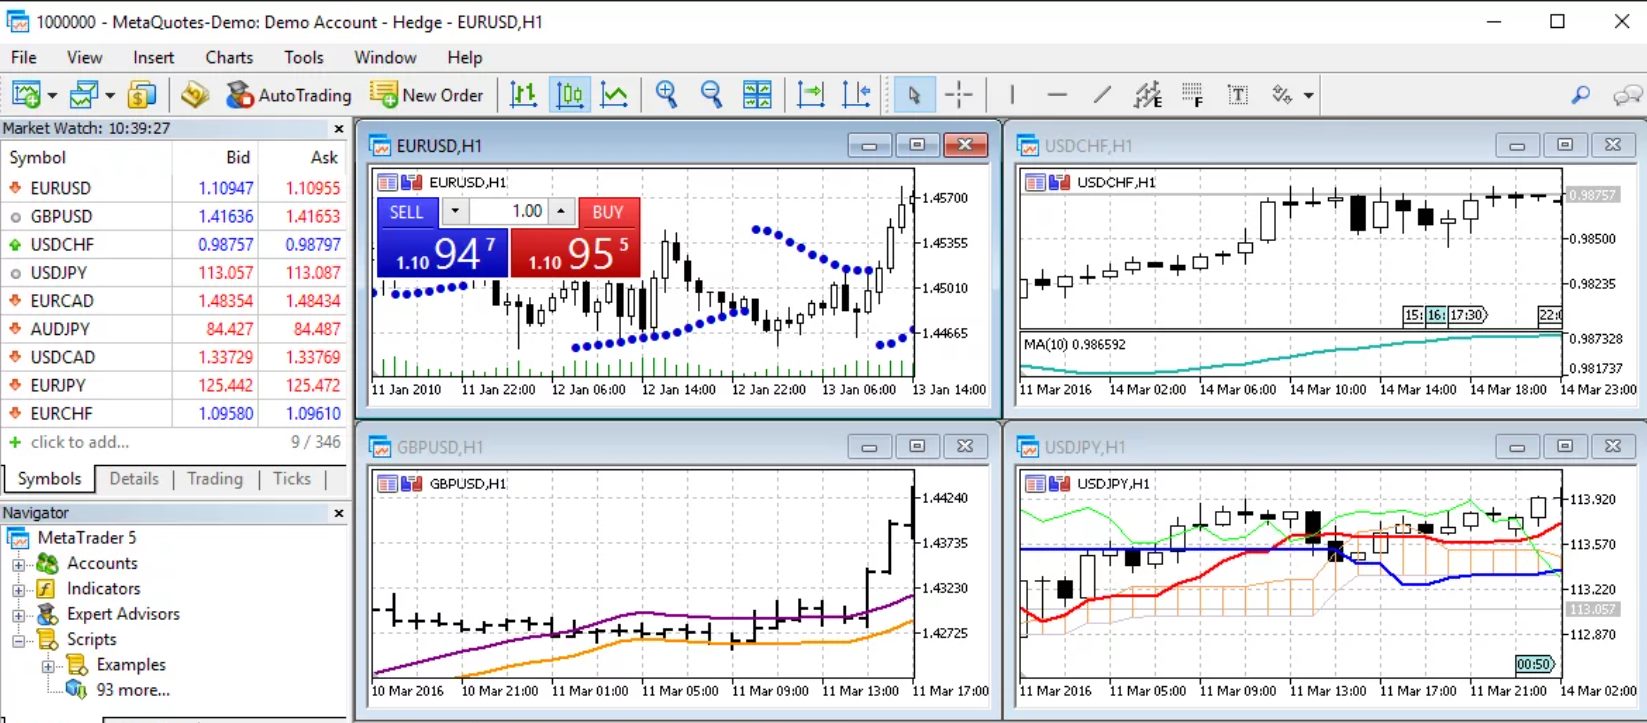Toggle chart auto scroll to end
Viewport: 1647px width, 723px height.
pyautogui.click(x=810, y=95)
